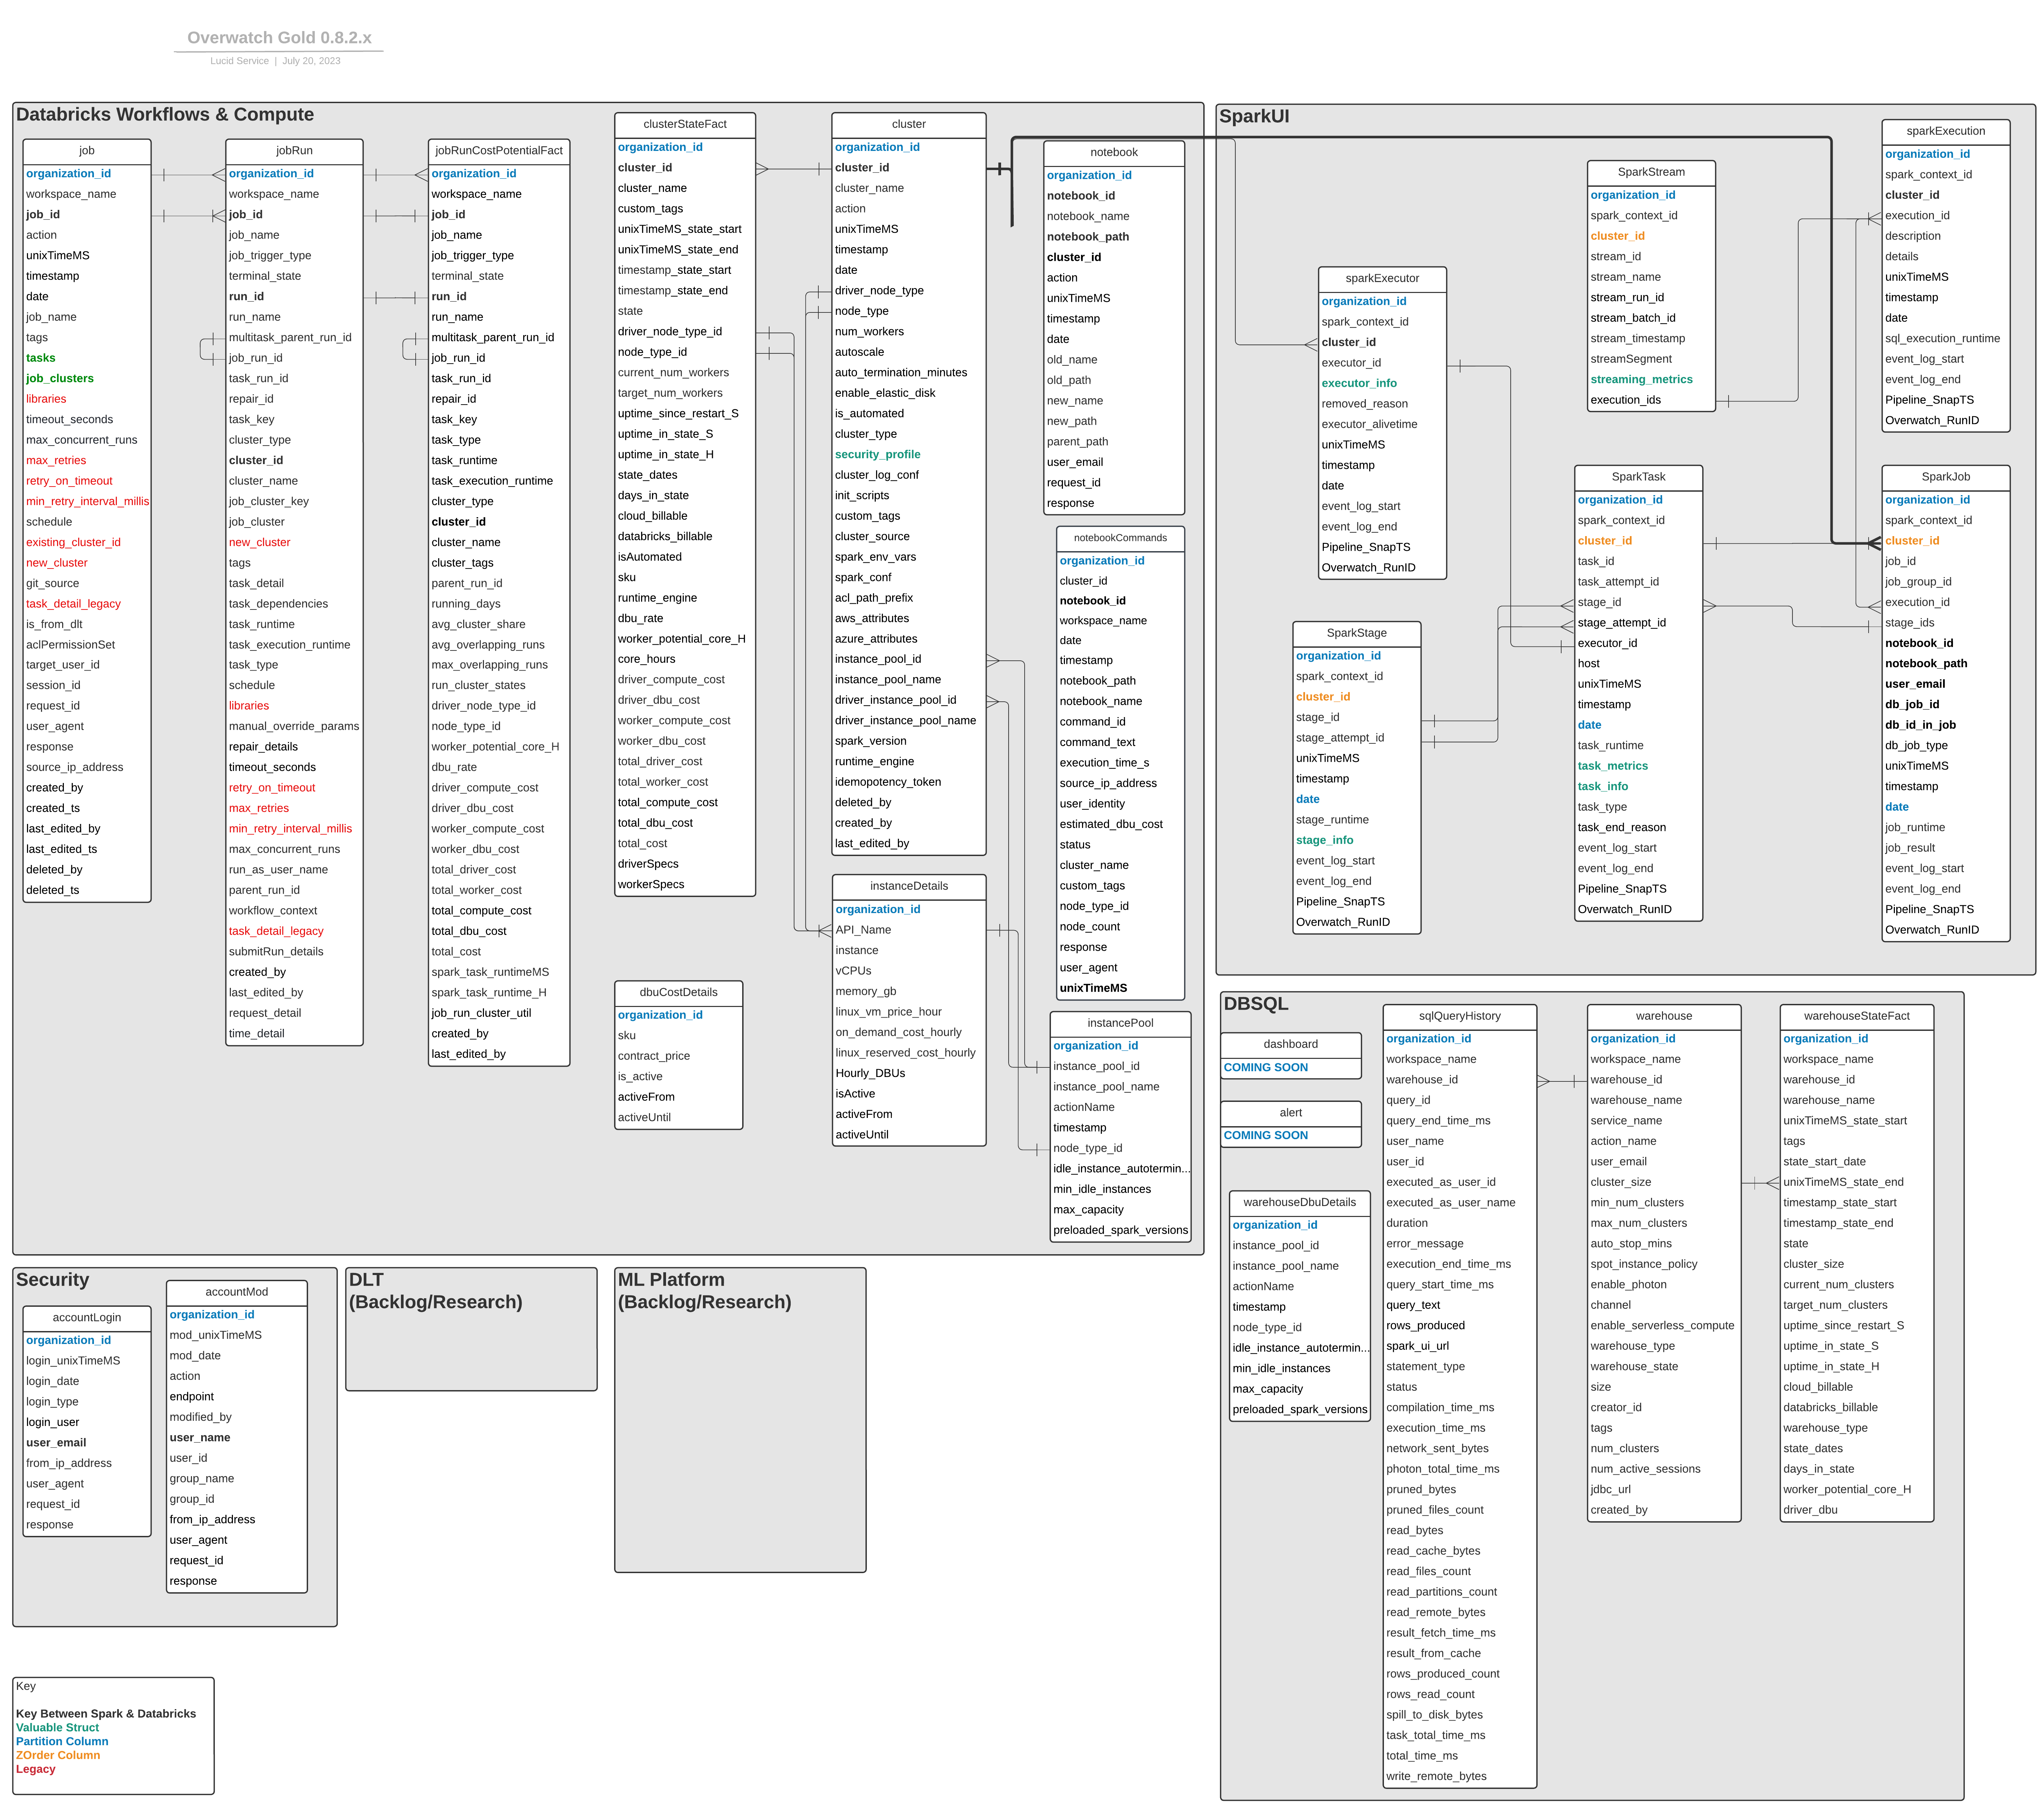2038x1820 pixels.
Task: Select the job table header
Action: 87,151
